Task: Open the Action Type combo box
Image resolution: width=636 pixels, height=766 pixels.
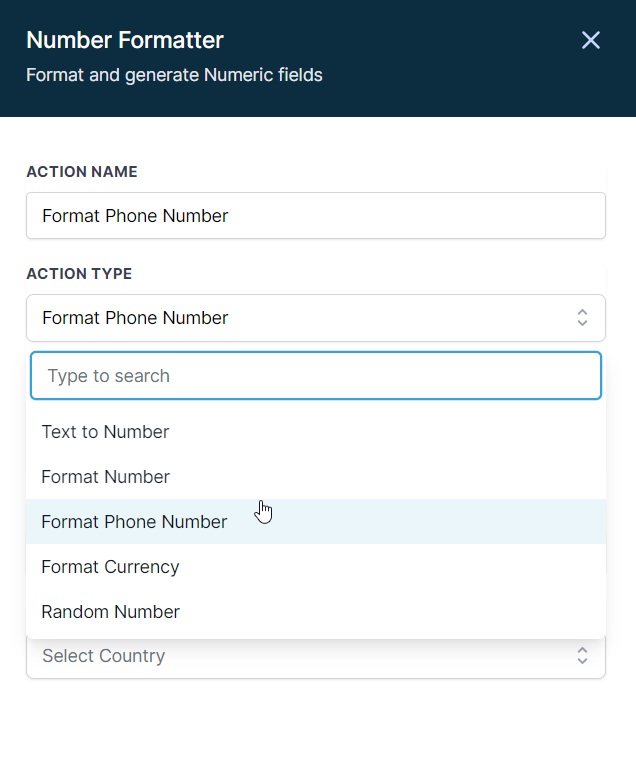Action: pyautogui.click(x=316, y=318)
